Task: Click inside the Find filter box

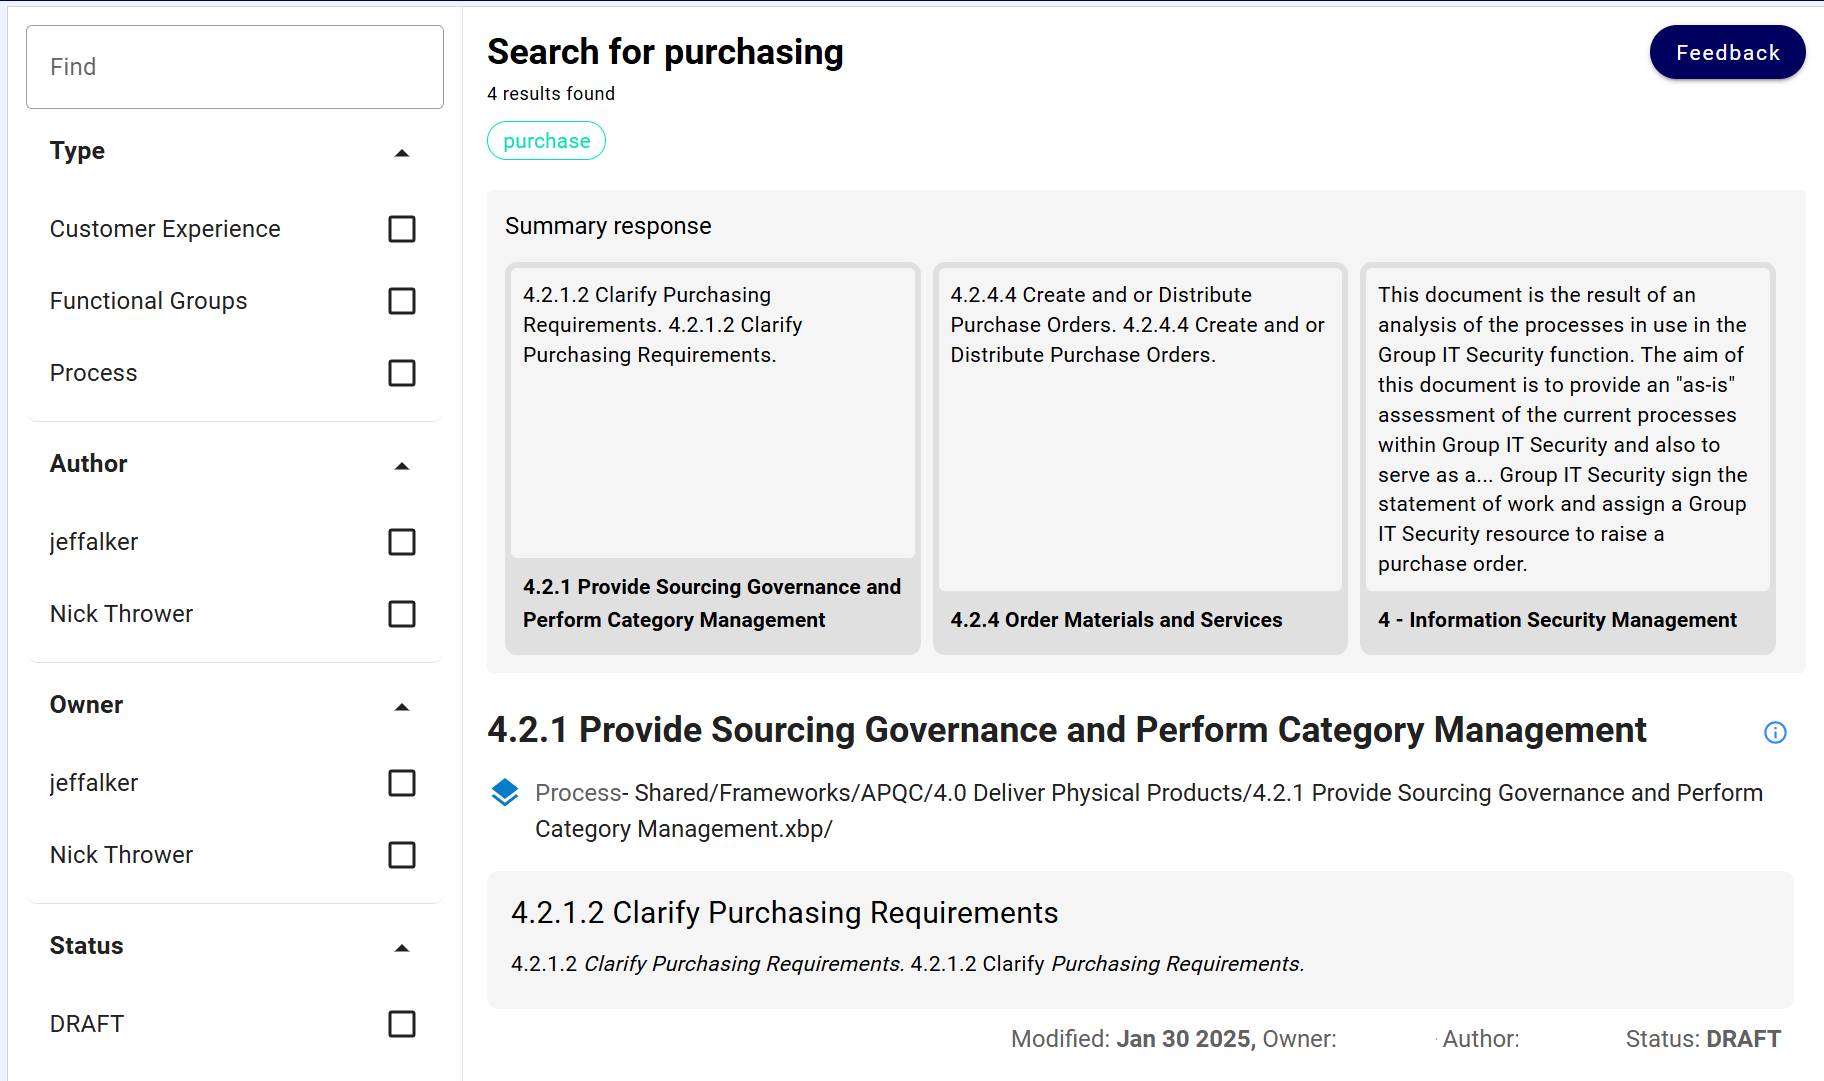Action: point(234,67)
